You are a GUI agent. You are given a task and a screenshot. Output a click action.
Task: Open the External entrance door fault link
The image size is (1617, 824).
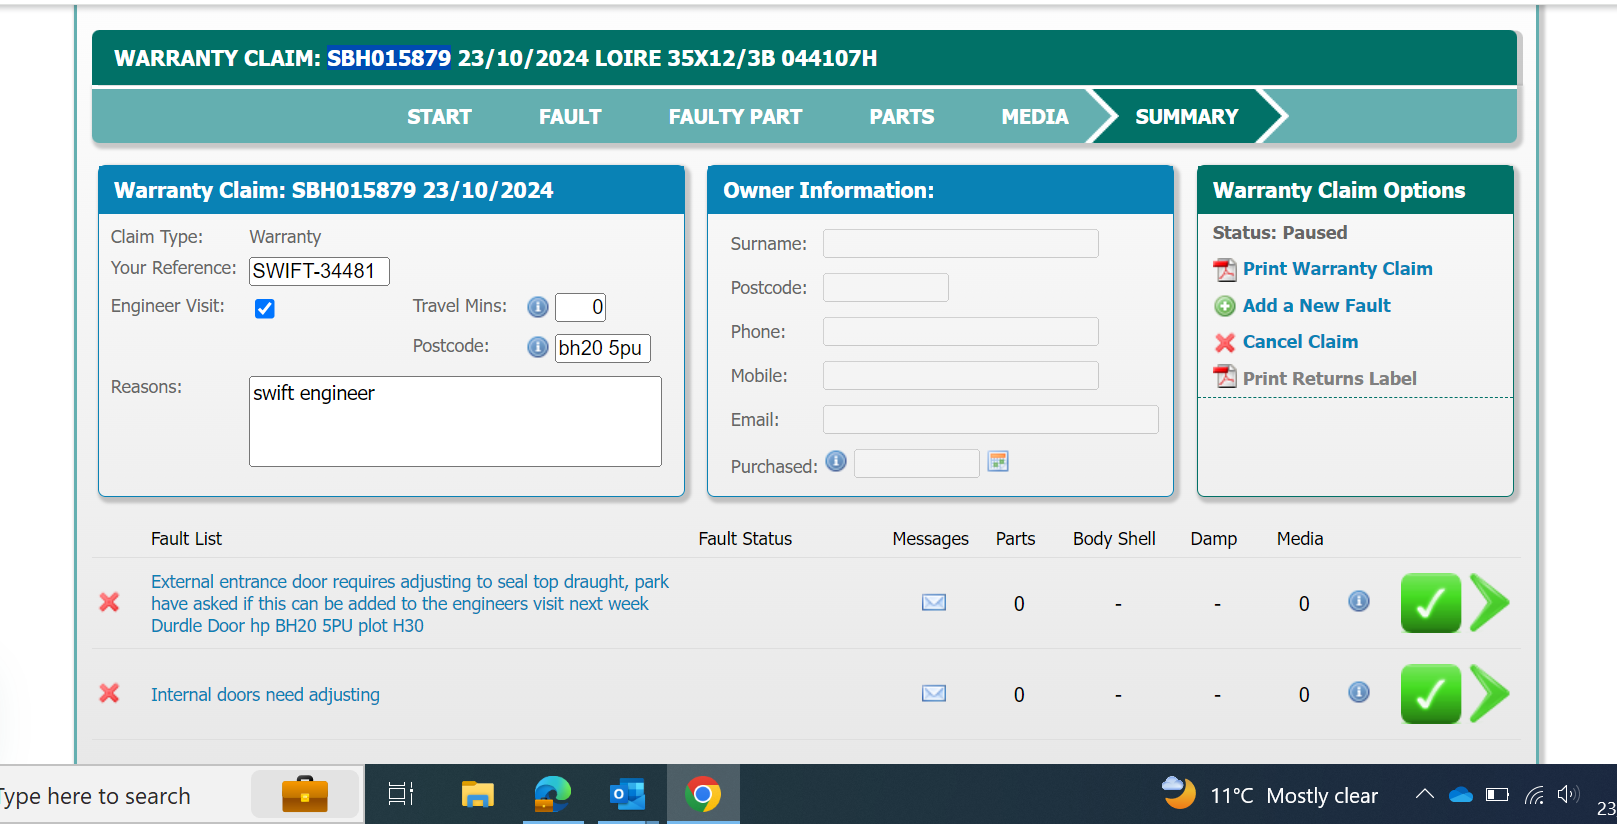[x=410, y=603]
